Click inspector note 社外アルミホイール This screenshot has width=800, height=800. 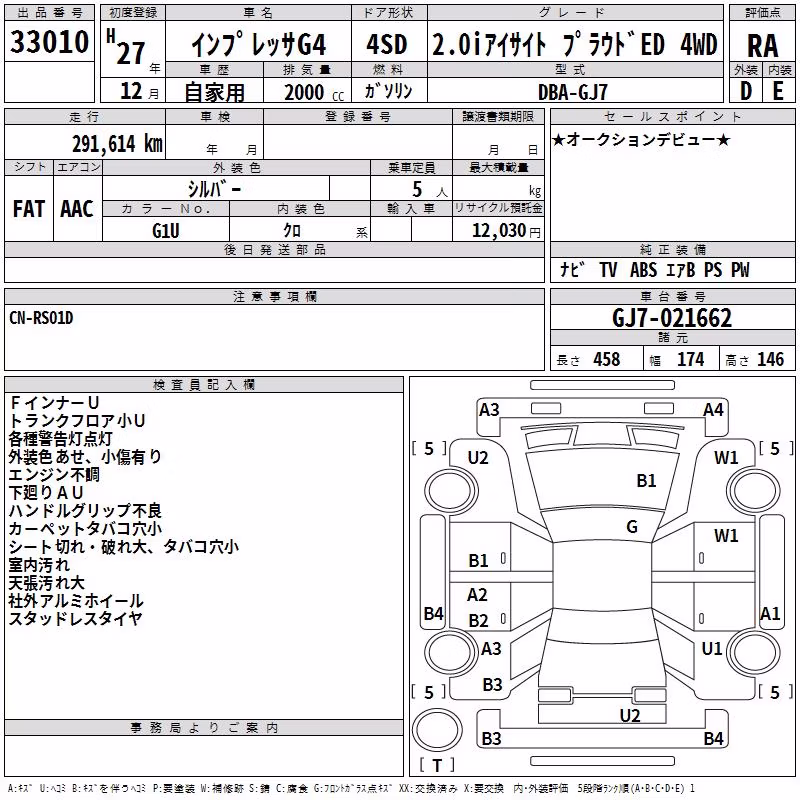click(x=76, y=601)
